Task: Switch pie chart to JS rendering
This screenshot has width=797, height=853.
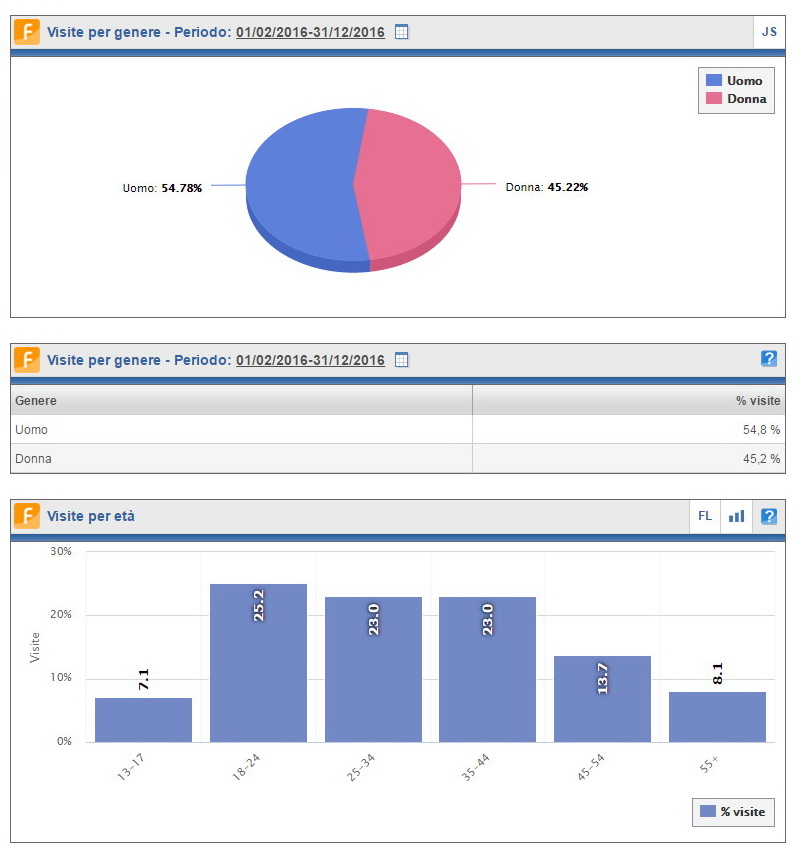Action: [769, 32]
